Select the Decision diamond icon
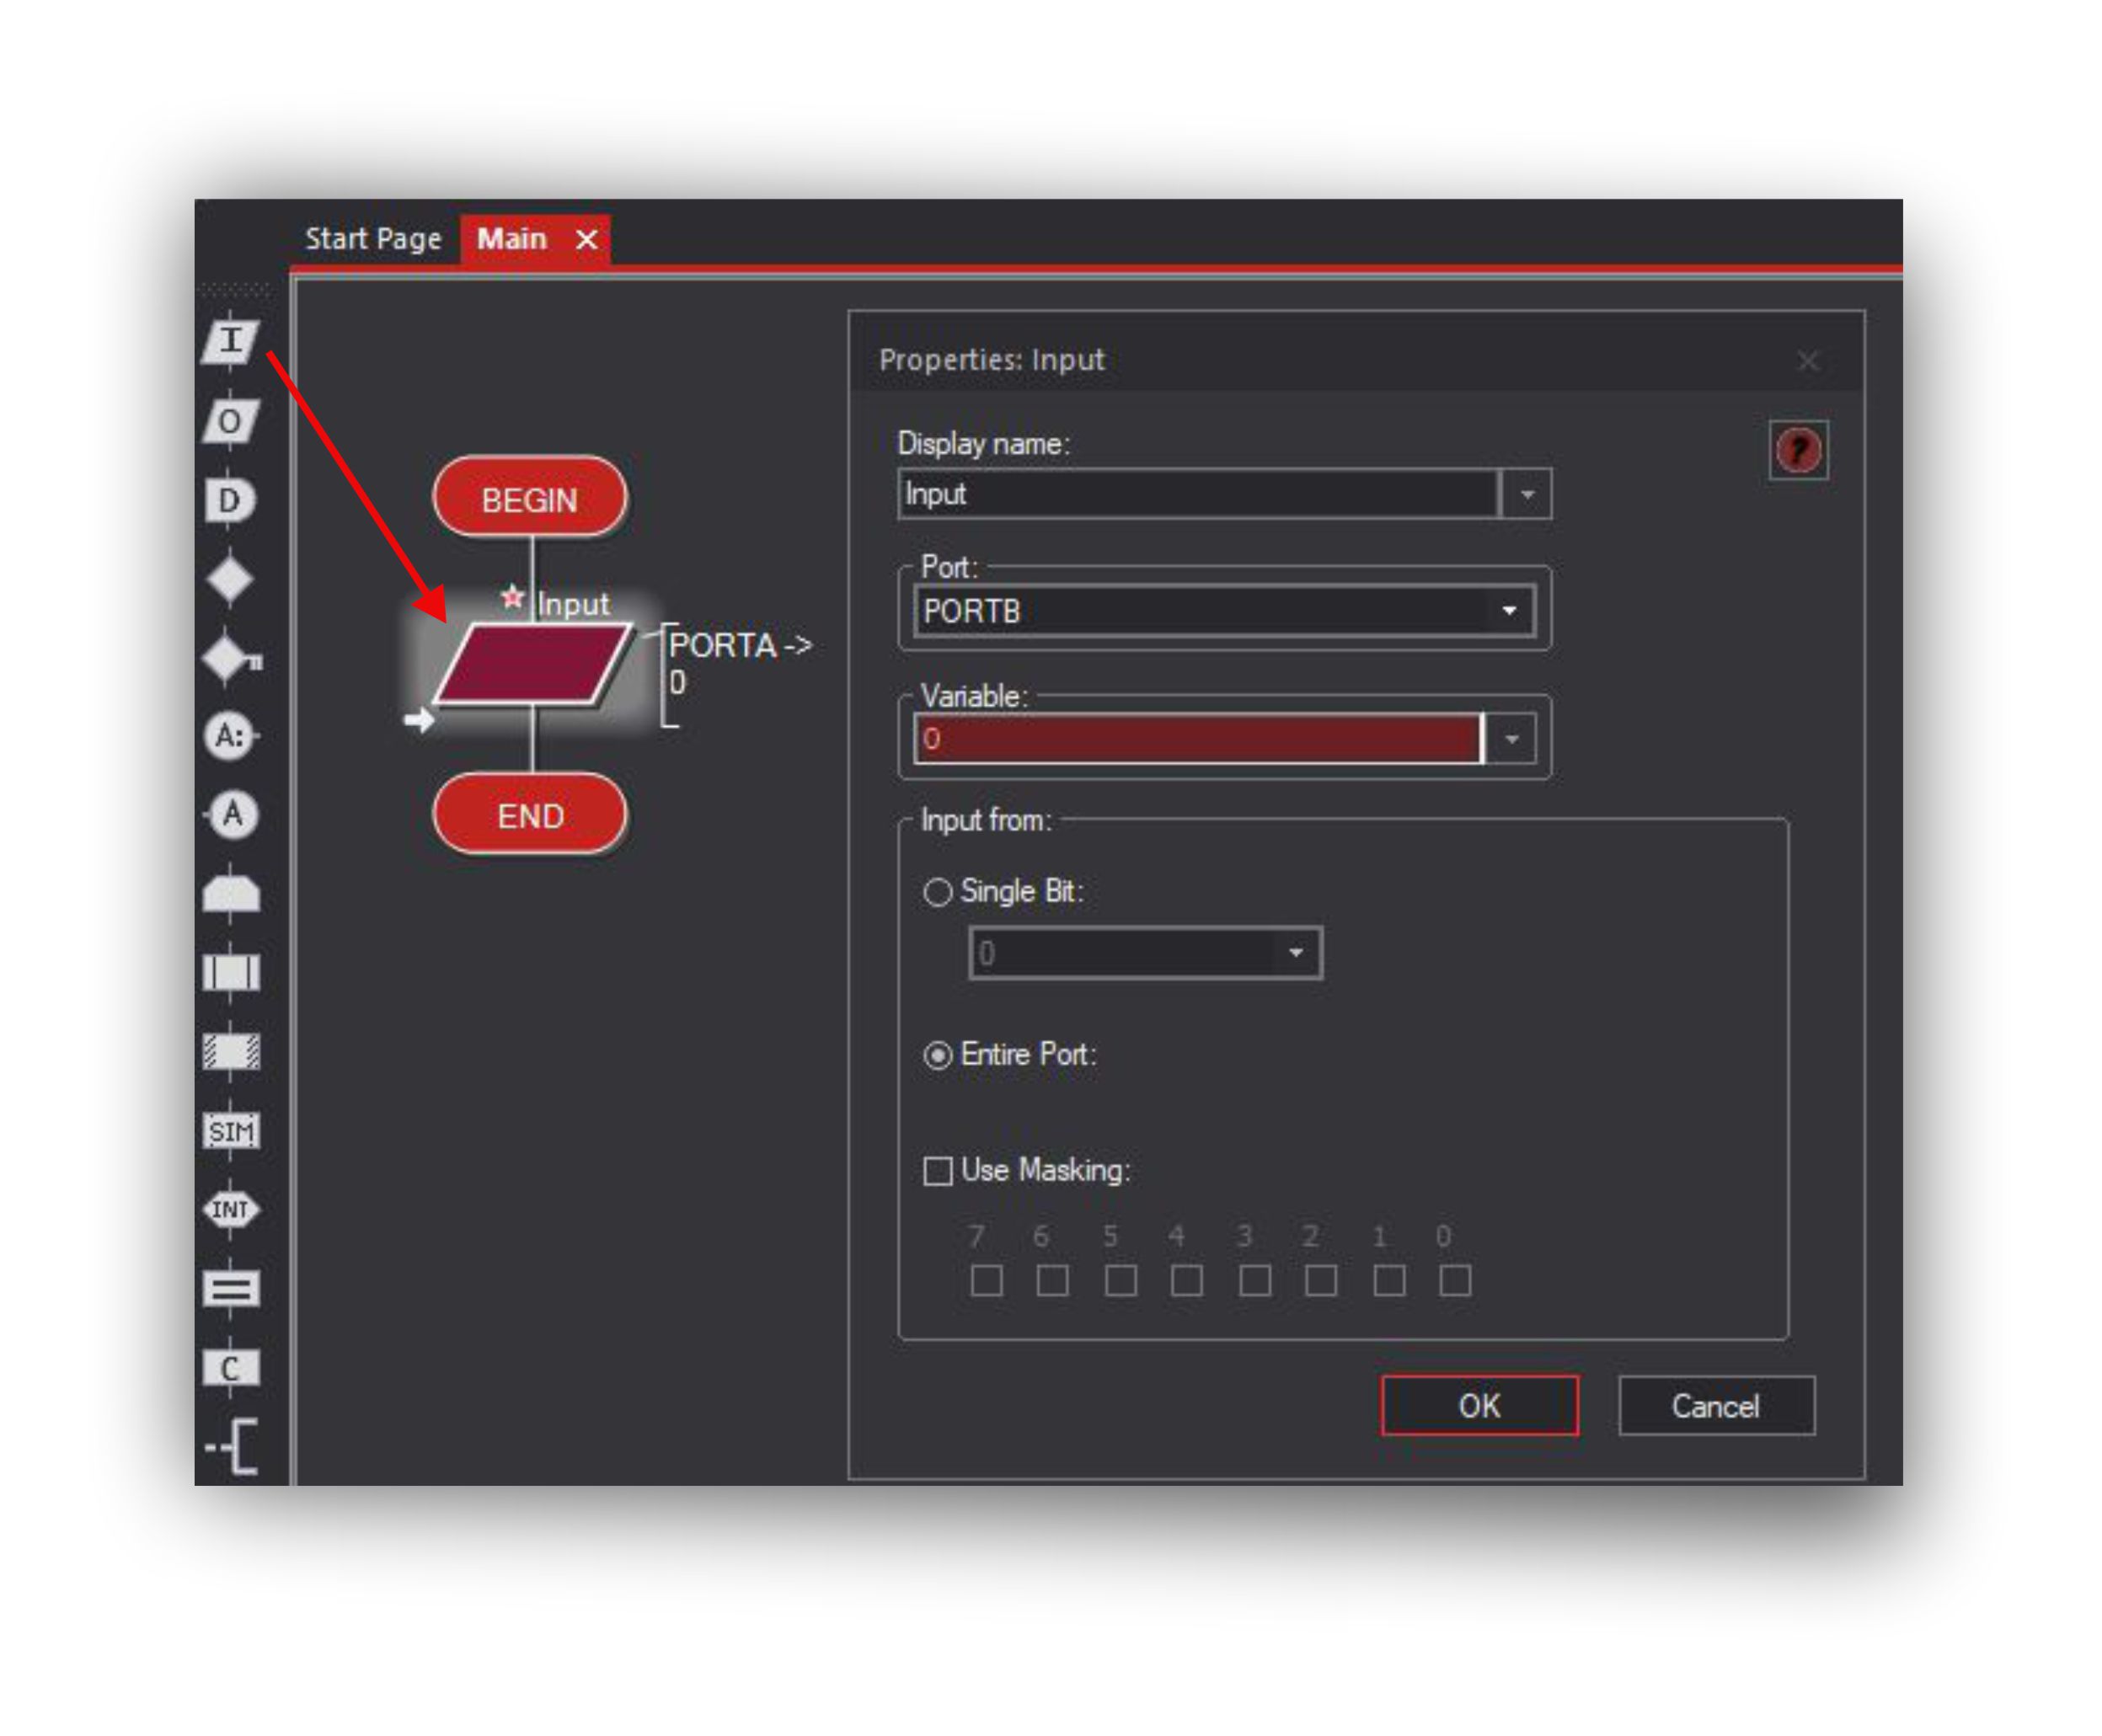The height and width of the screenshot is (1736, 2102). (230, 579)
